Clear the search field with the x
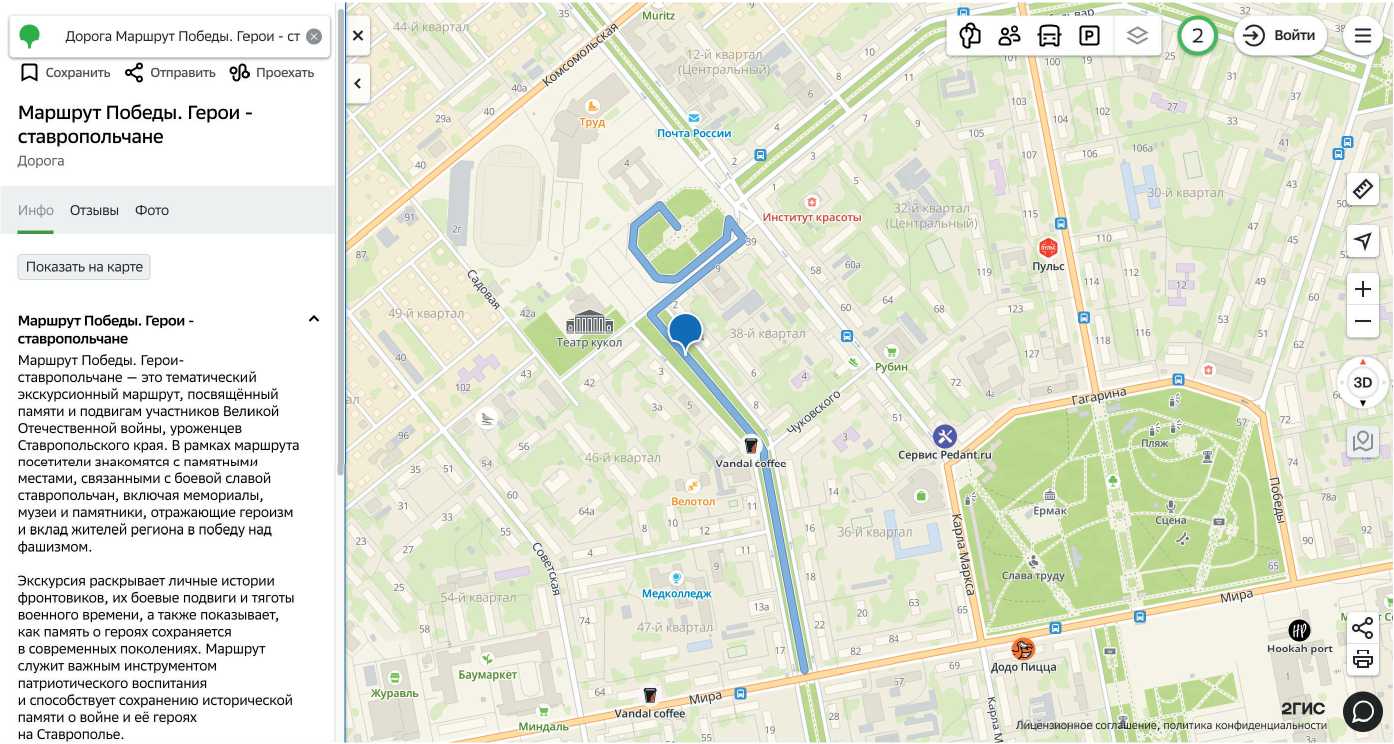Image resolution: width=1394 pixels, height=744 pixels. (314, 37)
